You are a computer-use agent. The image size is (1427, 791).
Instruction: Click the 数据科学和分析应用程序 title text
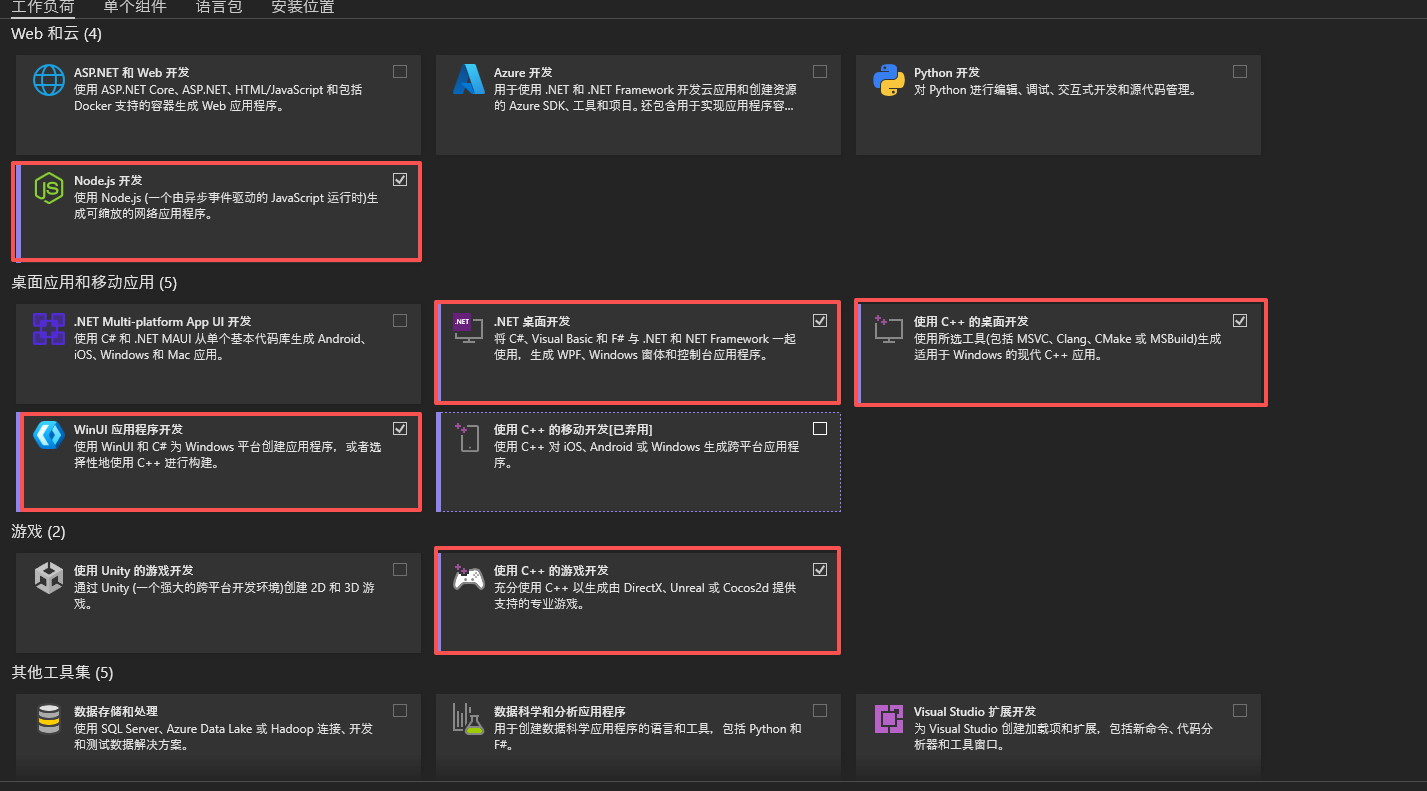coord(560,712)
